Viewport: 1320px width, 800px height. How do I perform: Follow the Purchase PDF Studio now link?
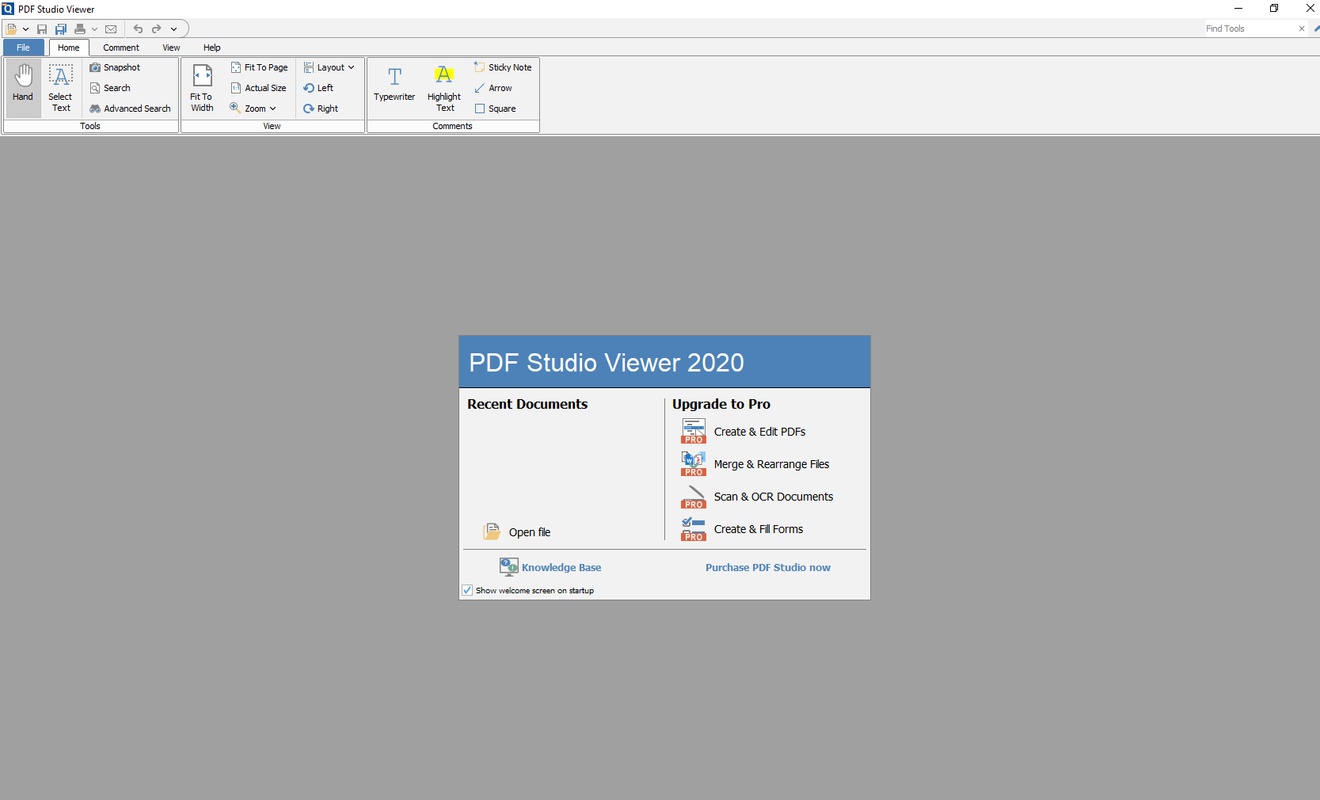[x=767, y=568]
